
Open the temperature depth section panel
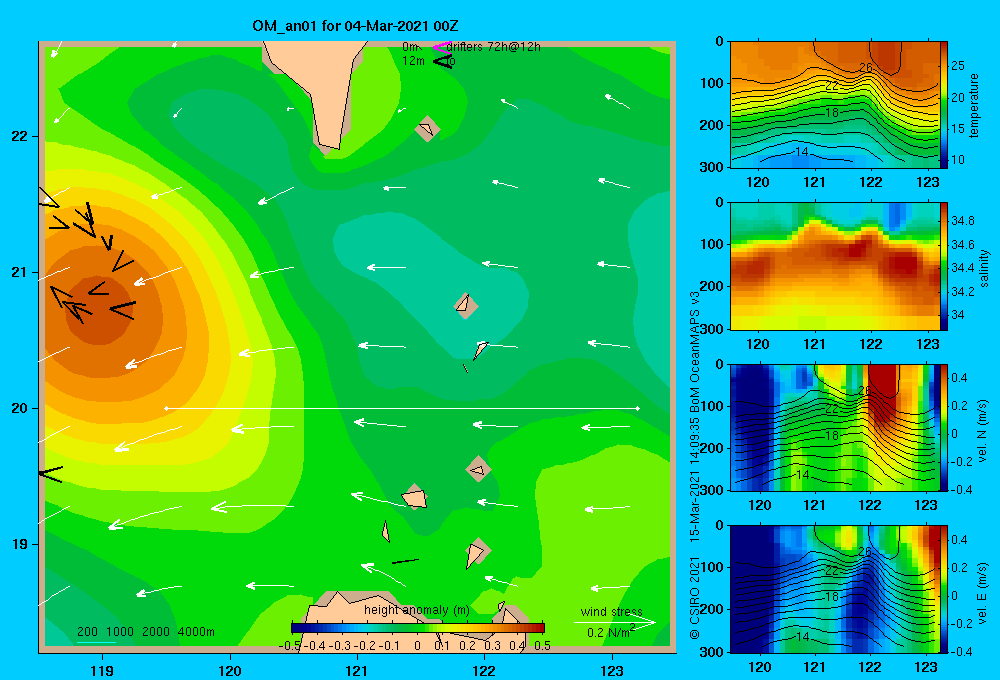pyautogui.click(x=835, y=105)
